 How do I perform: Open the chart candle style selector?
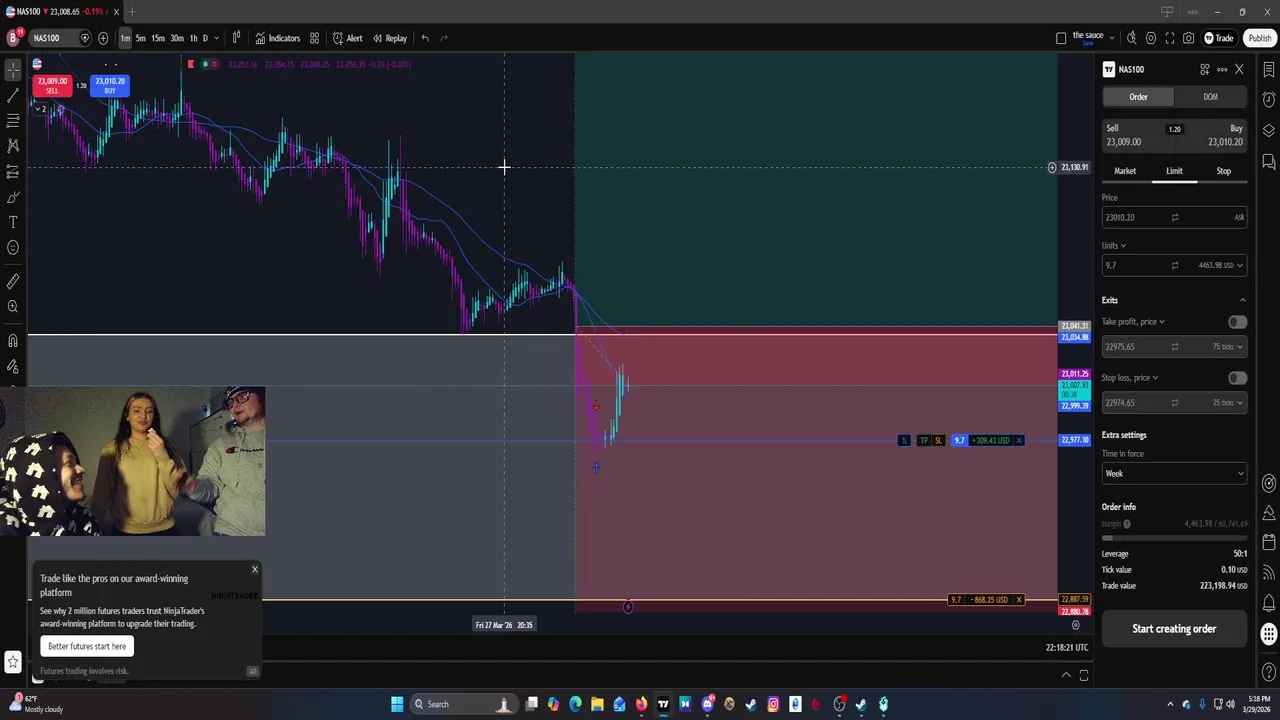click(236, 38)
